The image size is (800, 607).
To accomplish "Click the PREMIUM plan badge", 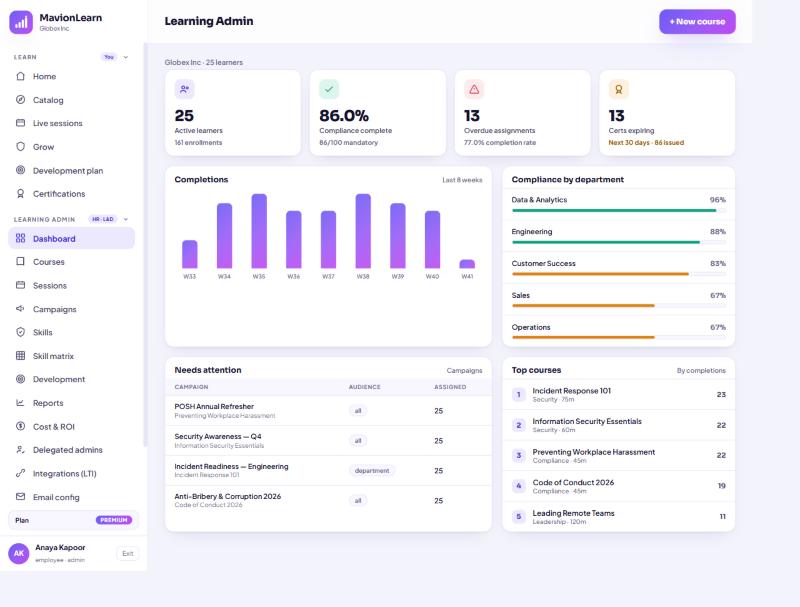I will [x=114, y=520].
